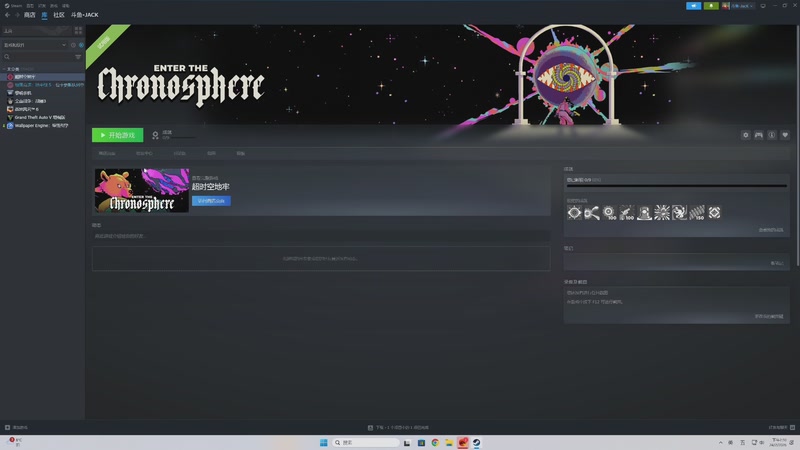Viewport: 800px width, 450px height.
Task: Click the screenshot manager link
Action: (x=769, y=316)
